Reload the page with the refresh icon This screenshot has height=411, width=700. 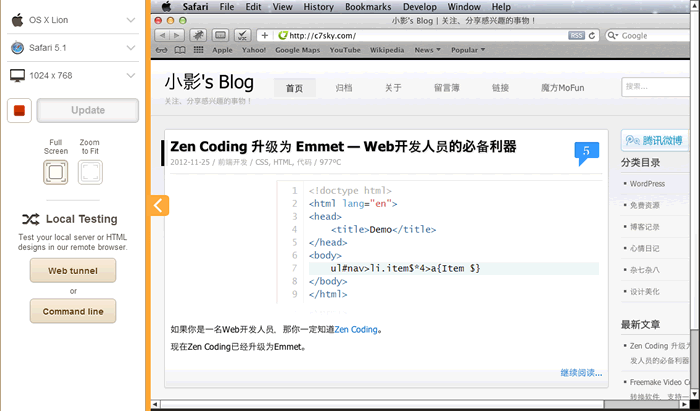[x=592, y=36]
